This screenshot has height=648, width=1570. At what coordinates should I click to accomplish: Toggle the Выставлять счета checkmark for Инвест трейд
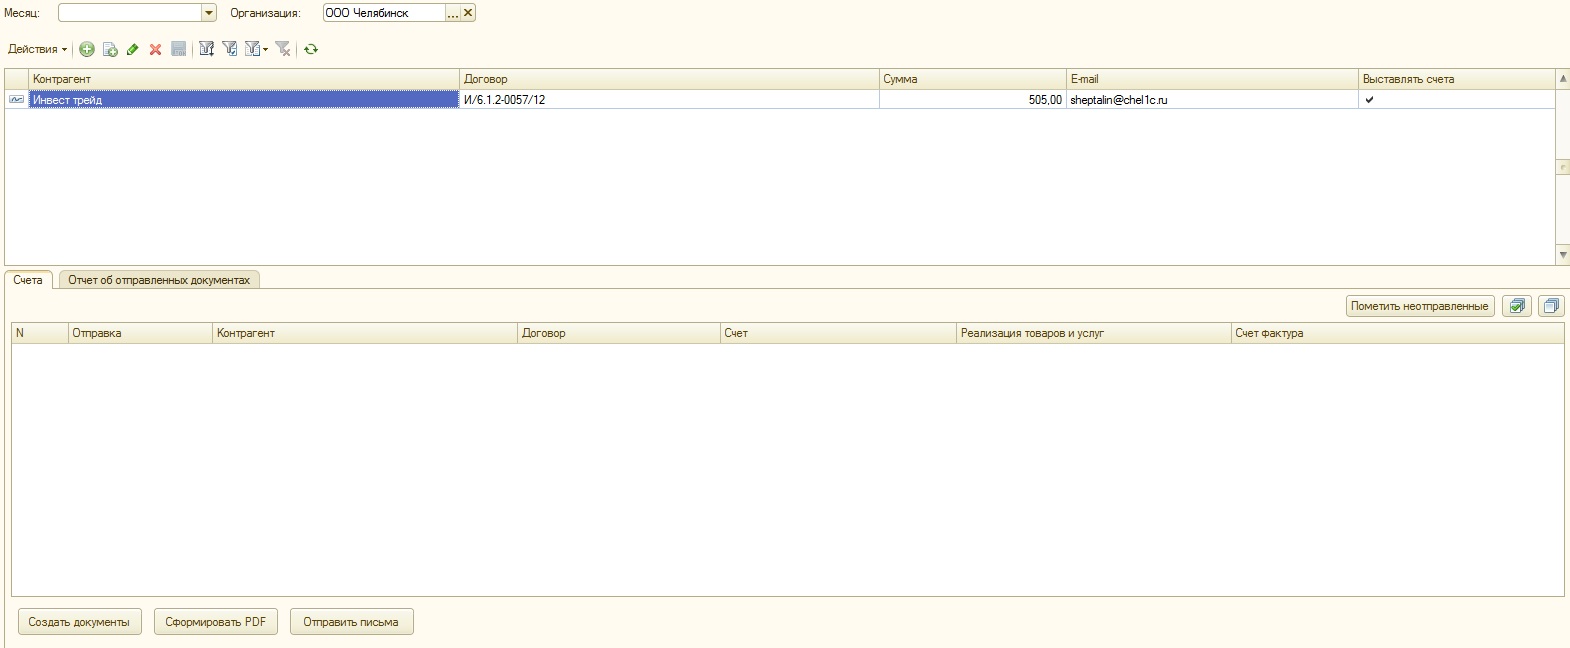[1369, 100]
